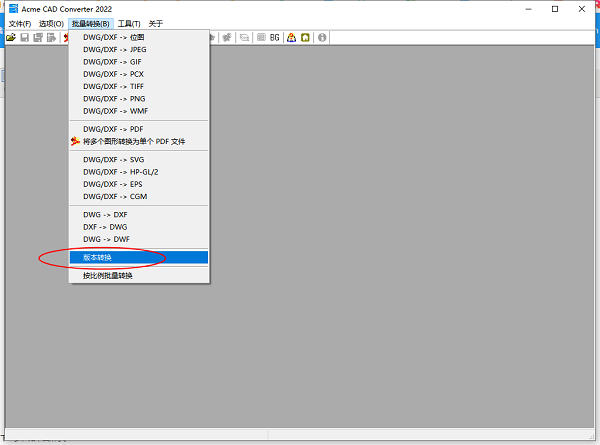Click the BG background color toolbar button
Screen dimensions: 600x445
[275, 37]
